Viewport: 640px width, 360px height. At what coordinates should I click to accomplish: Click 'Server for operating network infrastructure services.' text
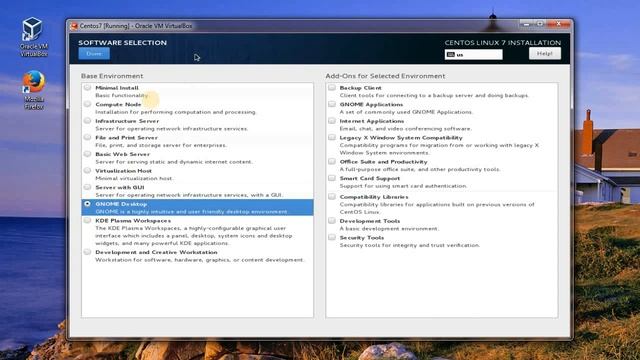(171, 129)
